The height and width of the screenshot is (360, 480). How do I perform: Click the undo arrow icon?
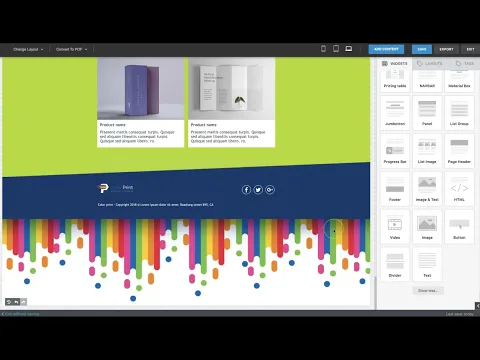tap(16, 302)
